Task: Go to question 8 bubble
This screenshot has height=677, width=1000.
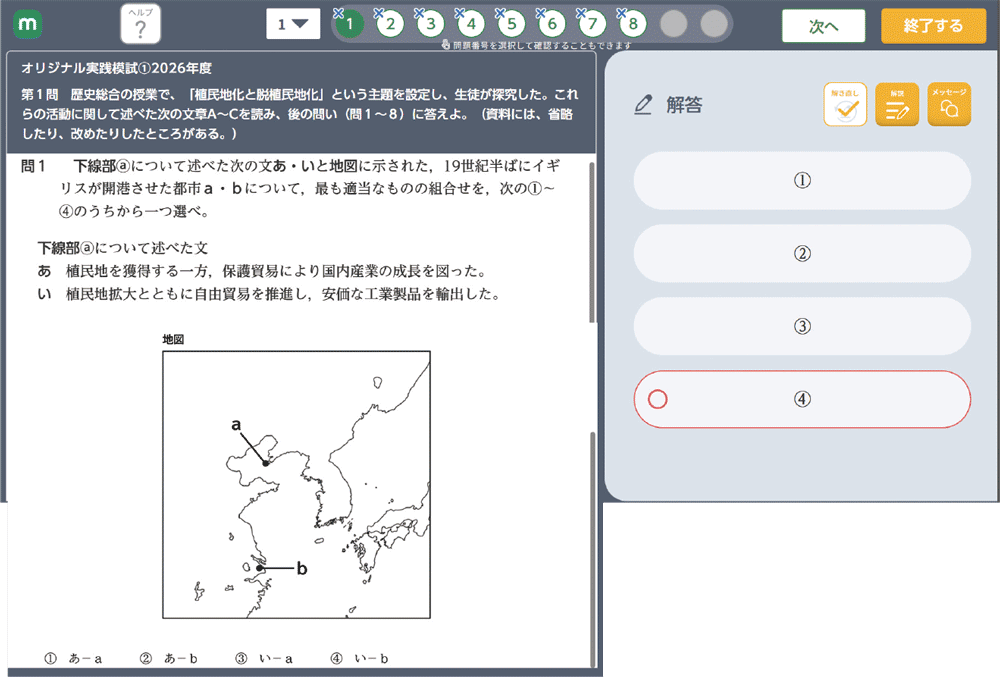Action: pyautogui.click(x=633, y=24)
